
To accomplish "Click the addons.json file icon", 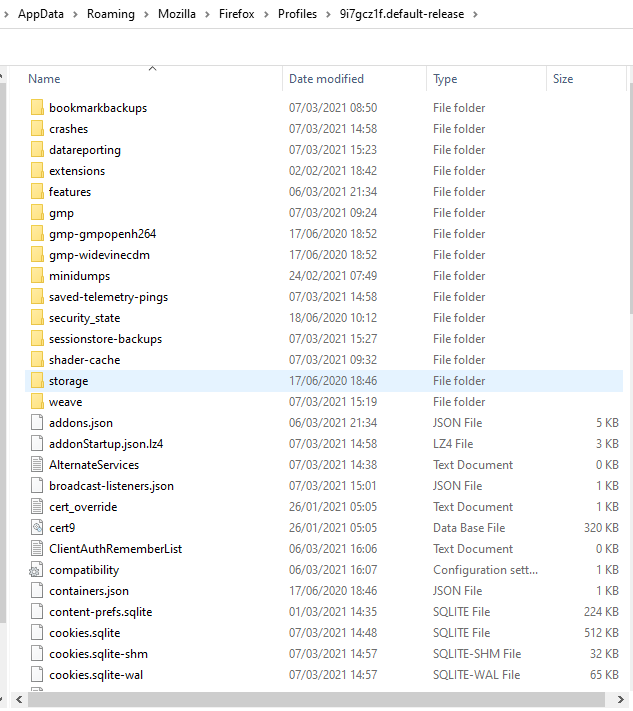I will coord(37,423).
